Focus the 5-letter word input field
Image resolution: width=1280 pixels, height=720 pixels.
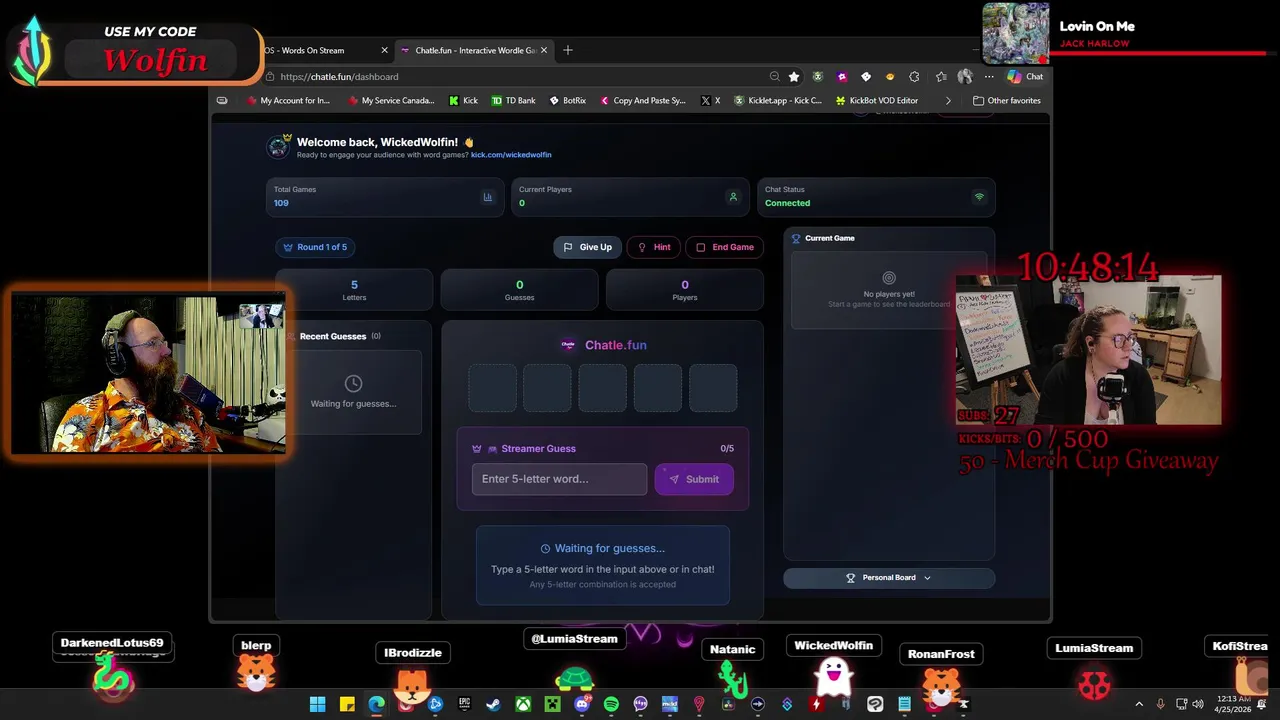559,479
